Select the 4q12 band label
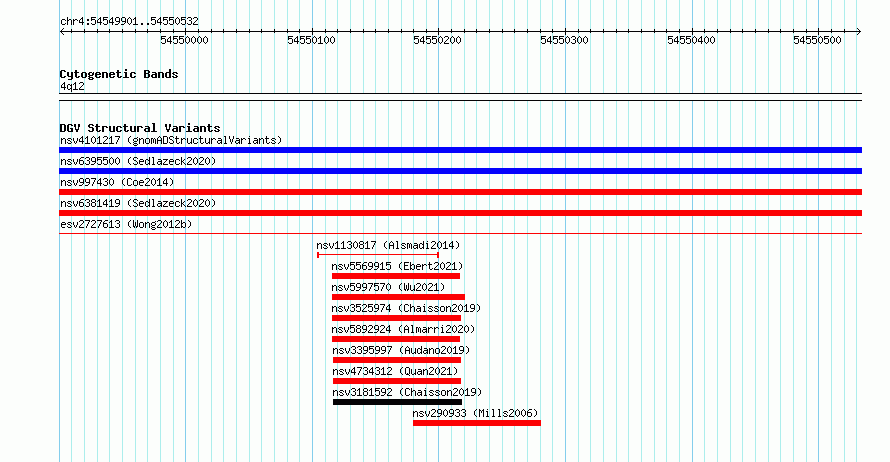Viewport: 890px width, 462px height. (72, 86)
